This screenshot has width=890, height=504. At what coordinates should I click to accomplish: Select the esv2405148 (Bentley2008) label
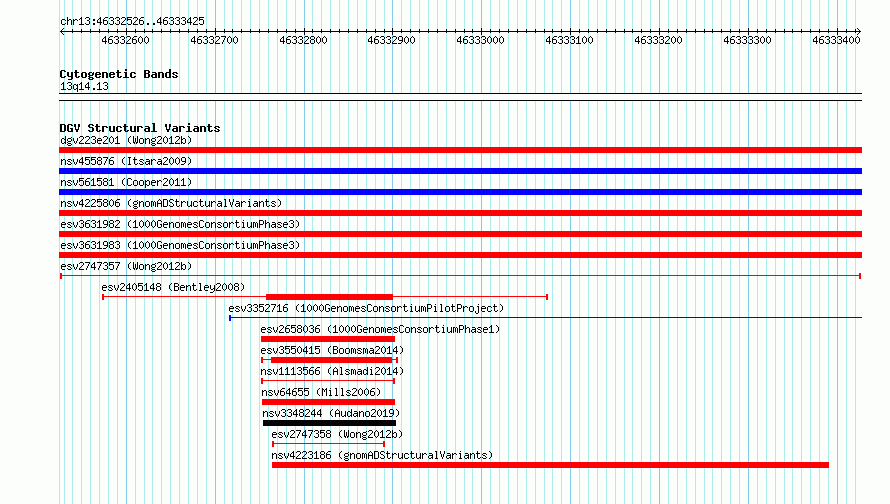[x=173, y=287]
